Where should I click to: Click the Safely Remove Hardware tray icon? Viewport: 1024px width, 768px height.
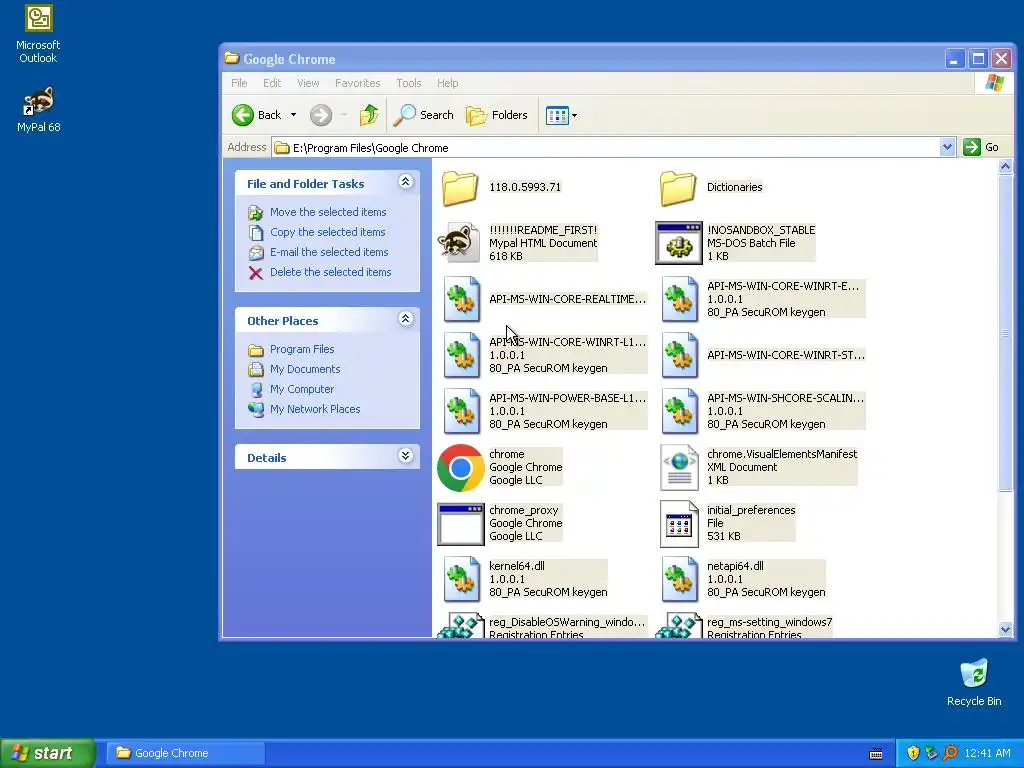[931, 753]
